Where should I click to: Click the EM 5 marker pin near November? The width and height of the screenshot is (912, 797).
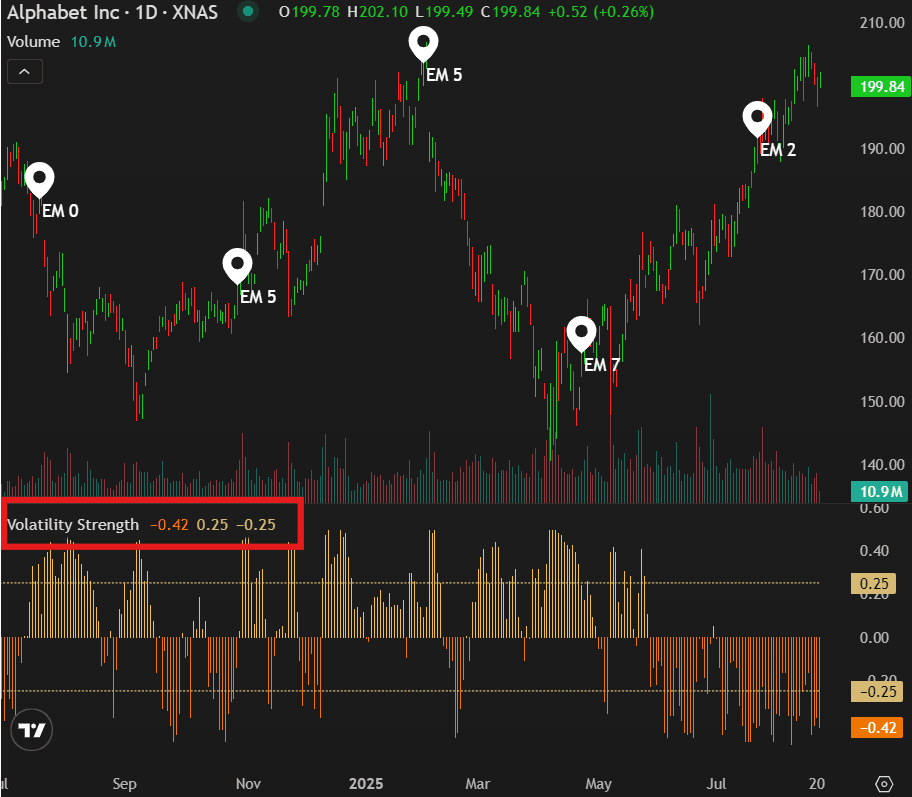237,266
